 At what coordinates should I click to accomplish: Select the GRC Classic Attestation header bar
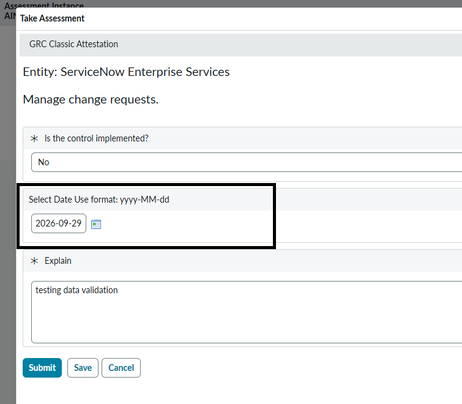(x=241, y=44)
